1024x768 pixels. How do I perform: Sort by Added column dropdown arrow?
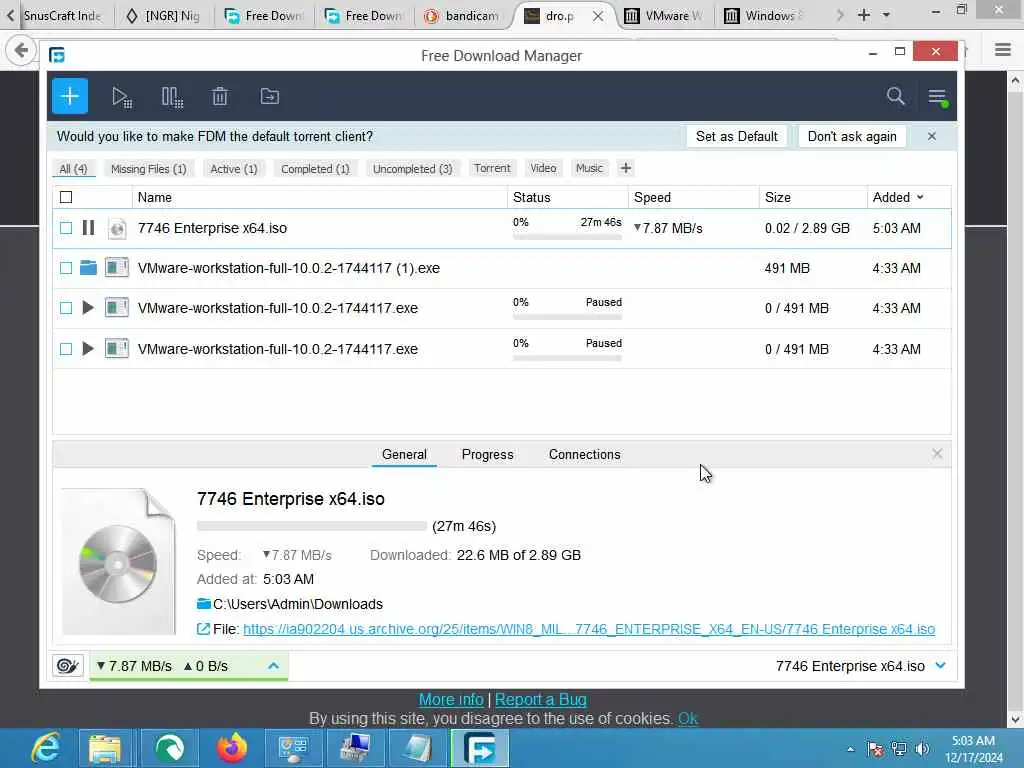[920, 197]
